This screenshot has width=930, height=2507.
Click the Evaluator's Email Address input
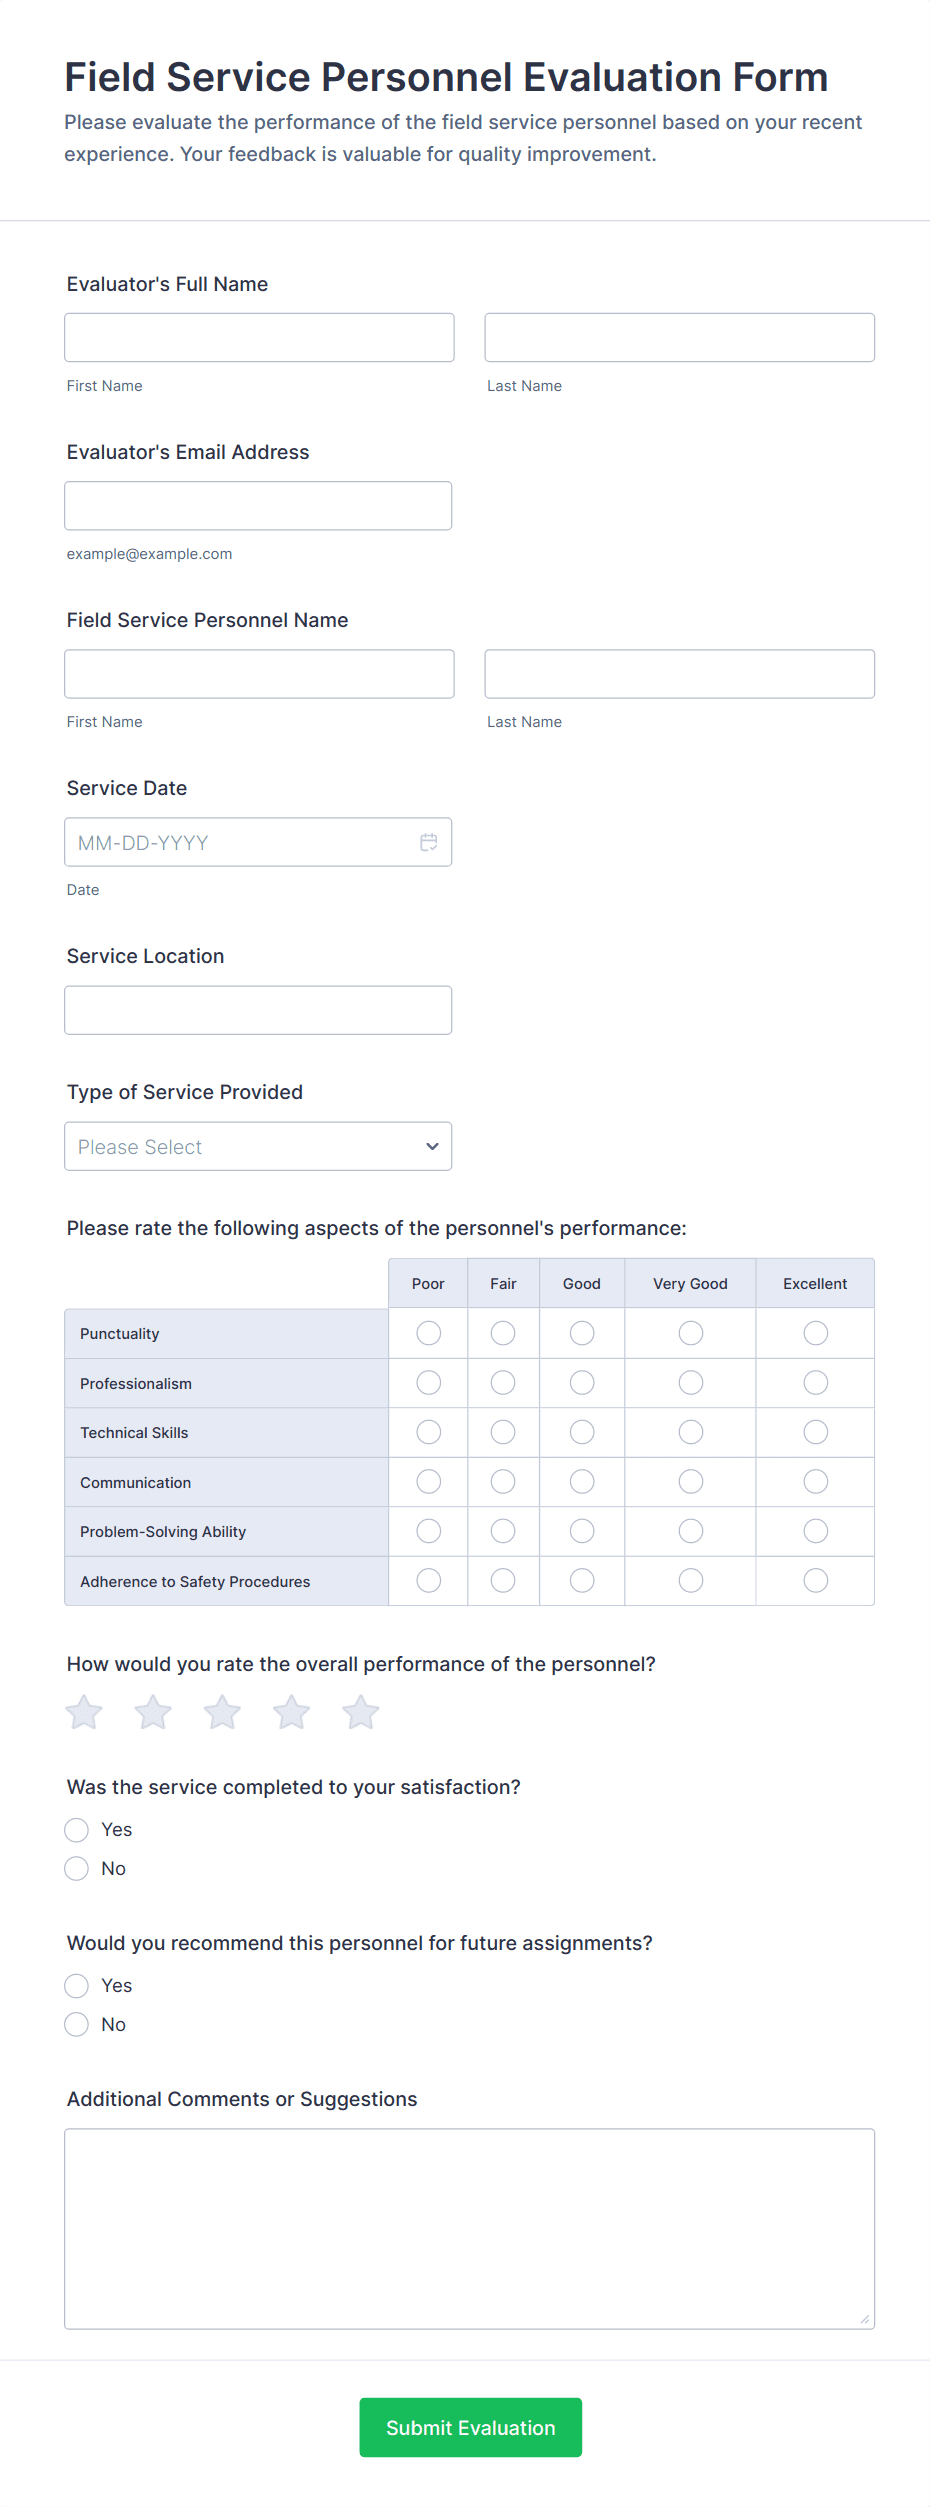[x=258, y=506]
